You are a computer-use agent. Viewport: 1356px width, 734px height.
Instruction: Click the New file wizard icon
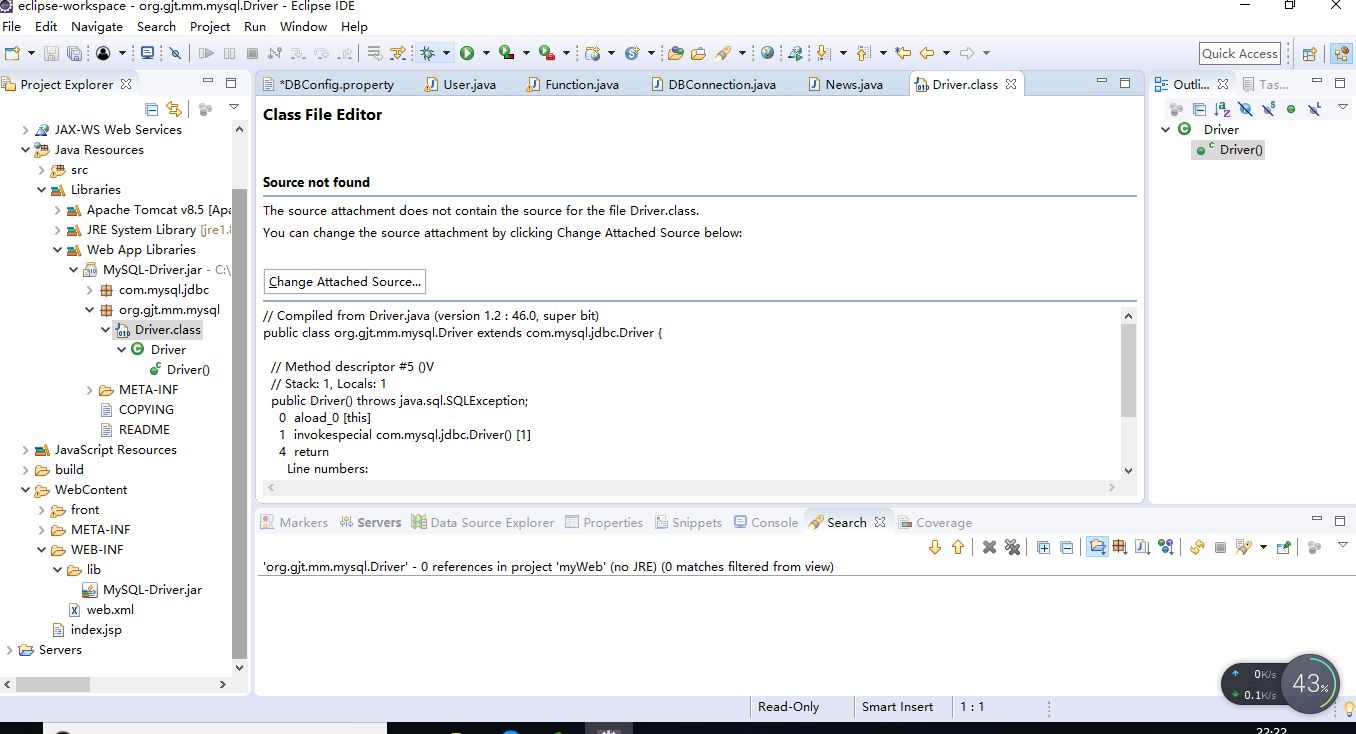point(12,53)
